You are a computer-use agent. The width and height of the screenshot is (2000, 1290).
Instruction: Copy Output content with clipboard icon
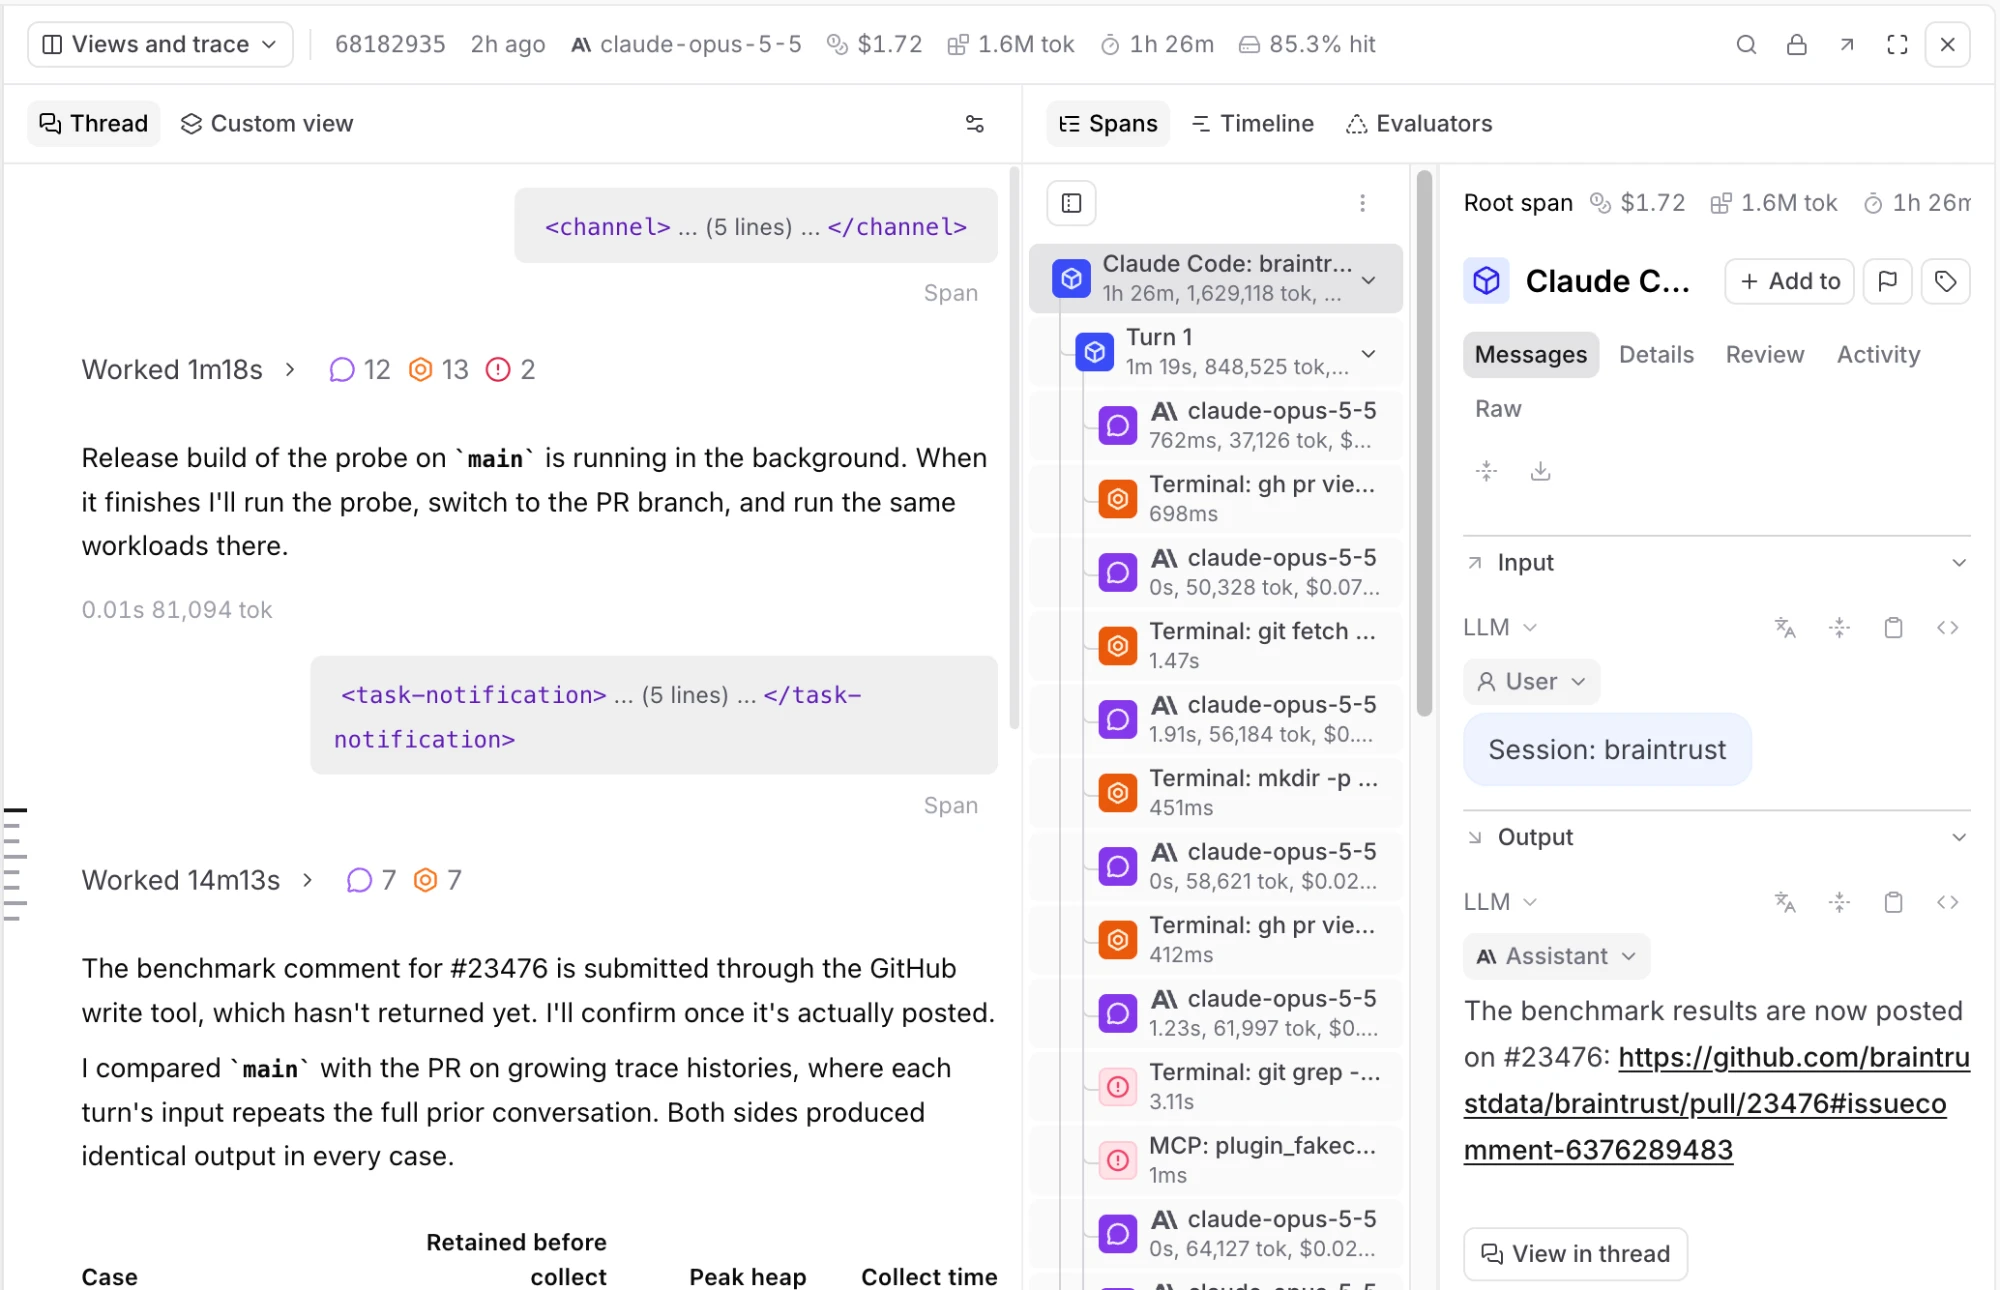click(x=1893, y=903)
